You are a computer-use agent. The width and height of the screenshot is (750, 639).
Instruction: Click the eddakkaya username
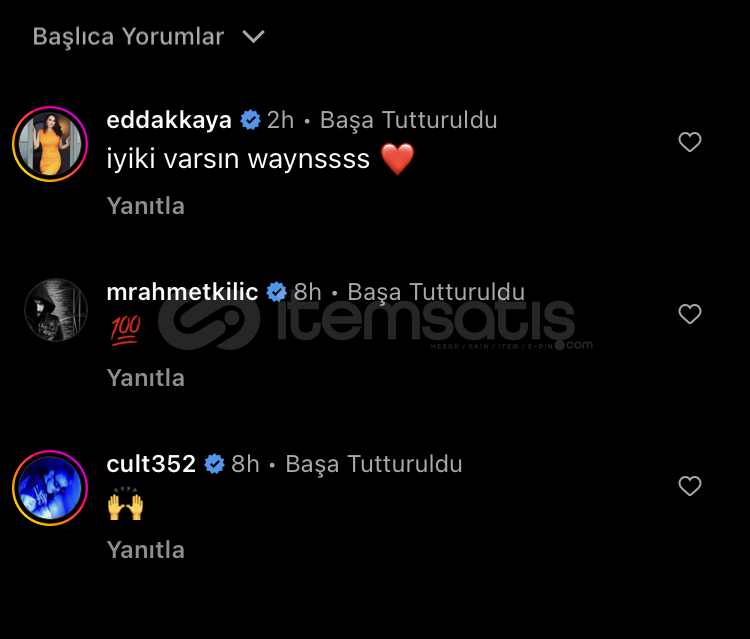pyautogui.click(x=169, y=120)
